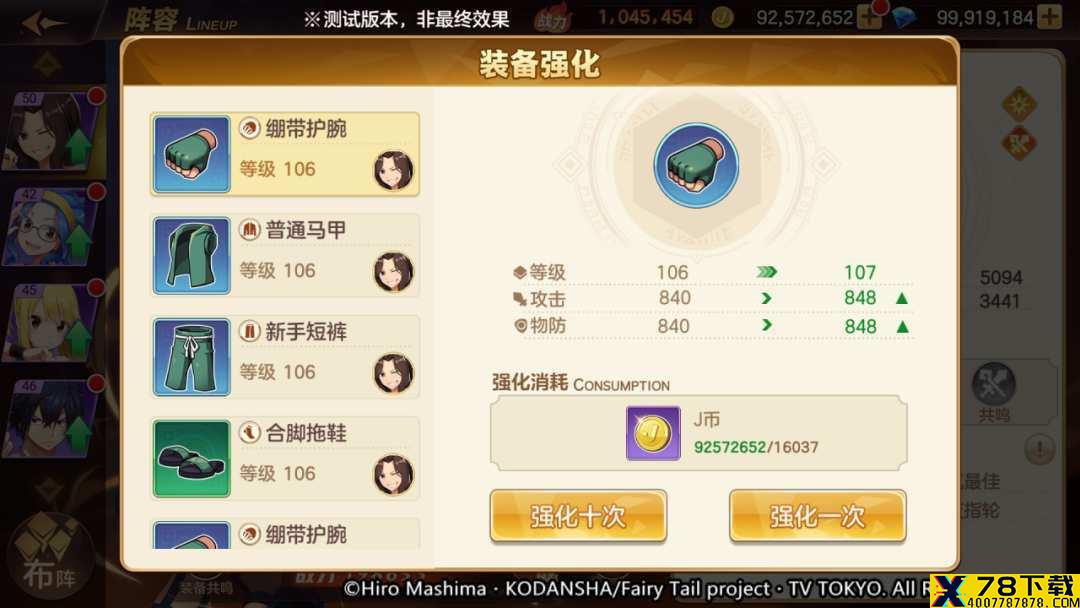Choose 新手短裤 shorts equipment entry
This screenshot has width=1080, height=608.
(x=285, y=357)
